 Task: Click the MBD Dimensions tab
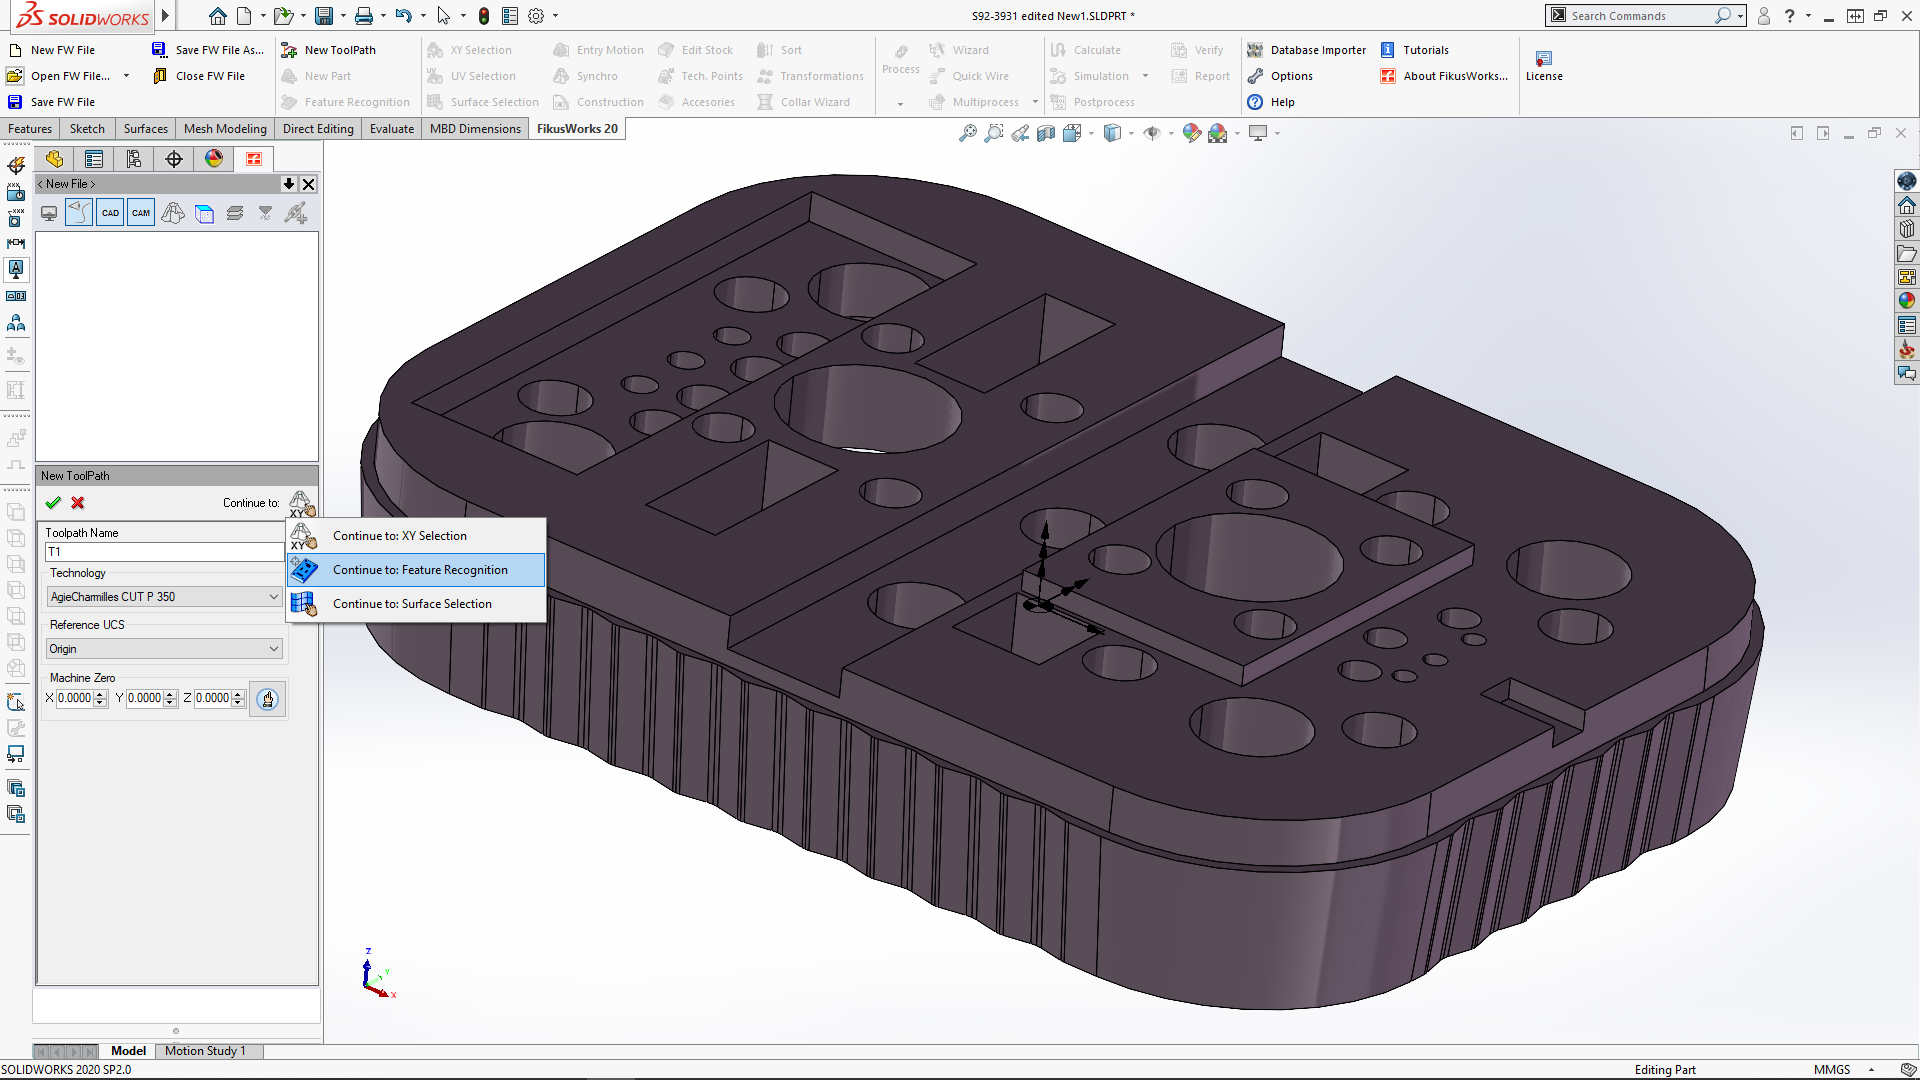tap(473, 128)
